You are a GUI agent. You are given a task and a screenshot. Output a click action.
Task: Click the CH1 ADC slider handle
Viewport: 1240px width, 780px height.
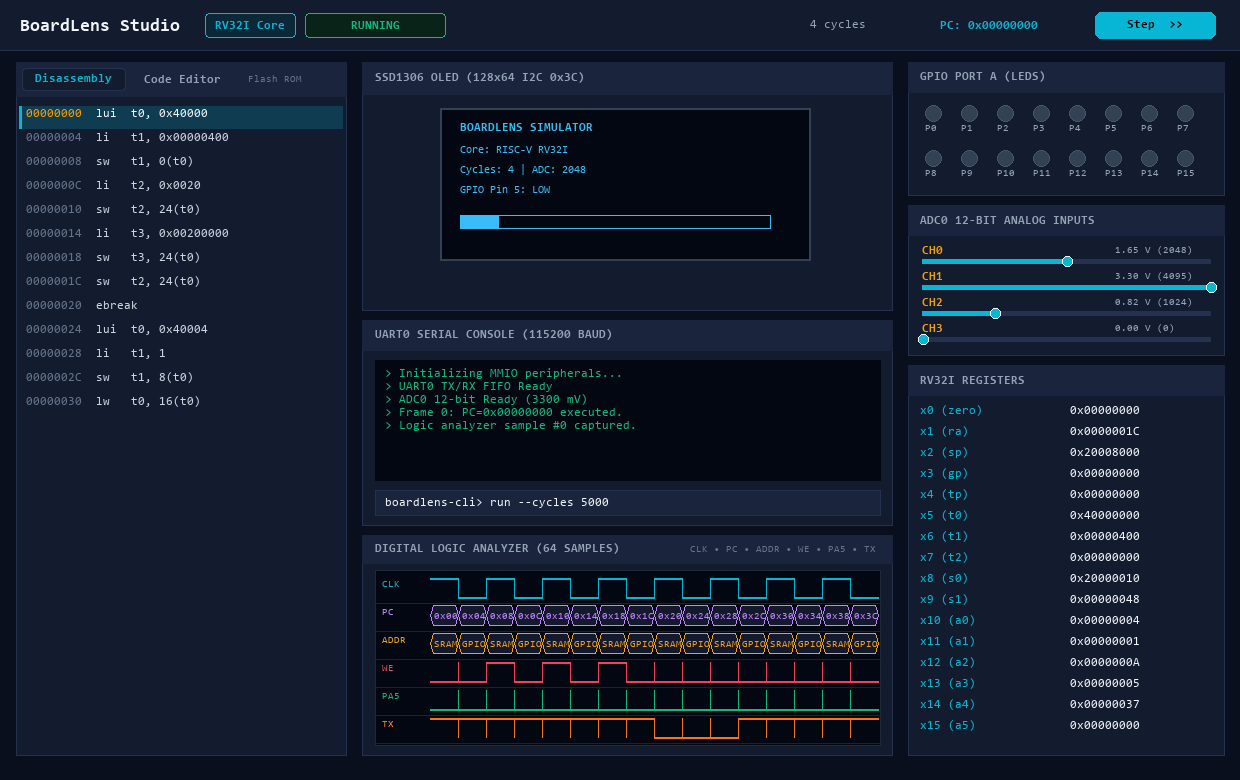[x=1211, y=287]
